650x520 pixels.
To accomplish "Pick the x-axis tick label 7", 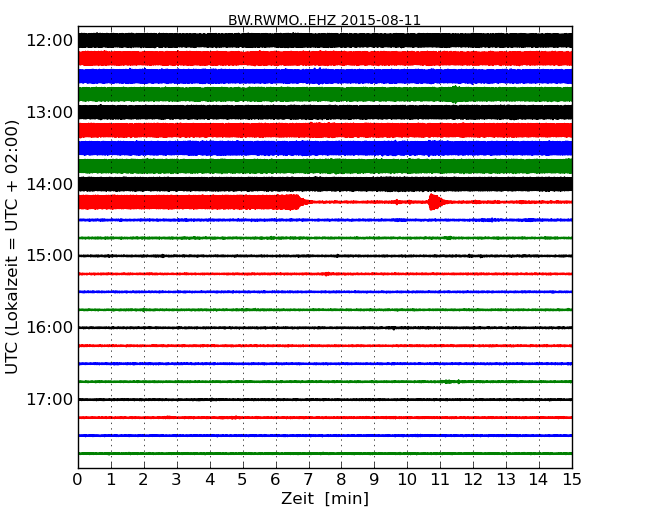I will (x=308, y=480).
